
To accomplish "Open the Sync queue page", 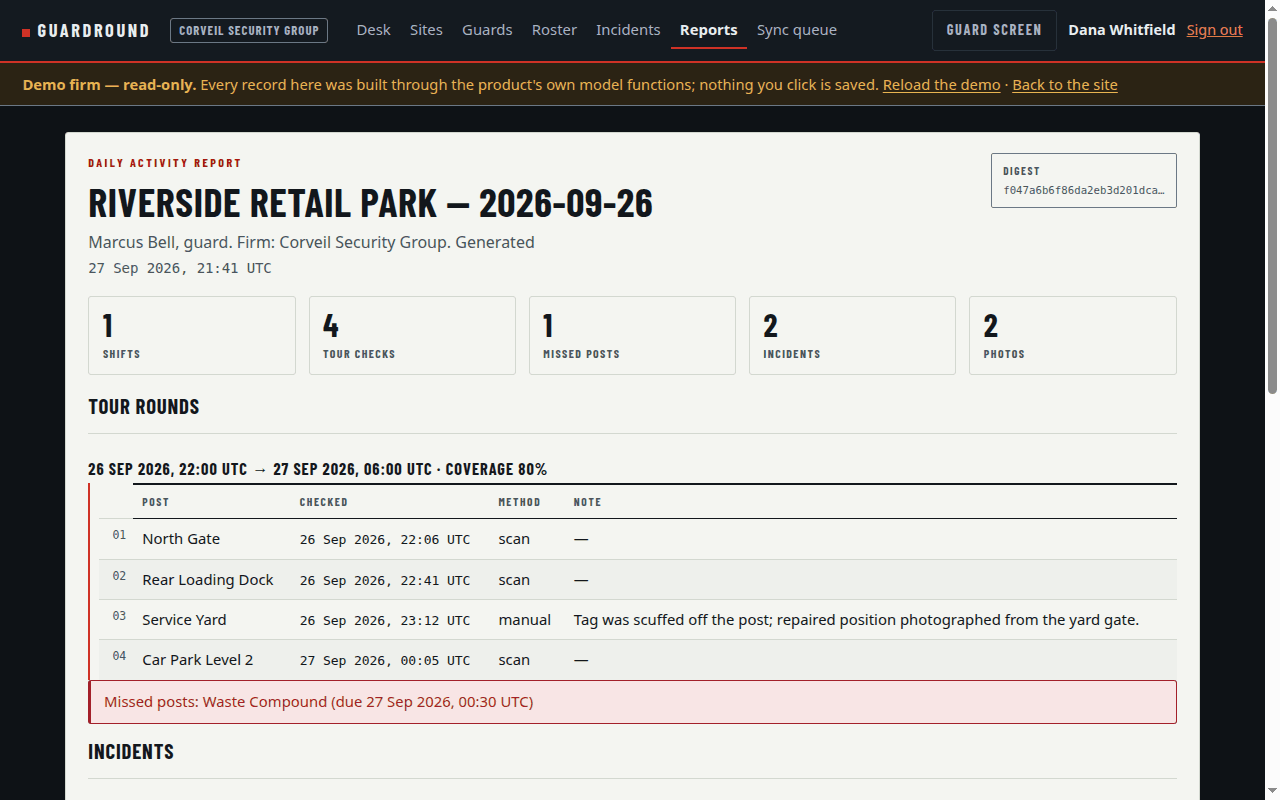I will 797,30.
